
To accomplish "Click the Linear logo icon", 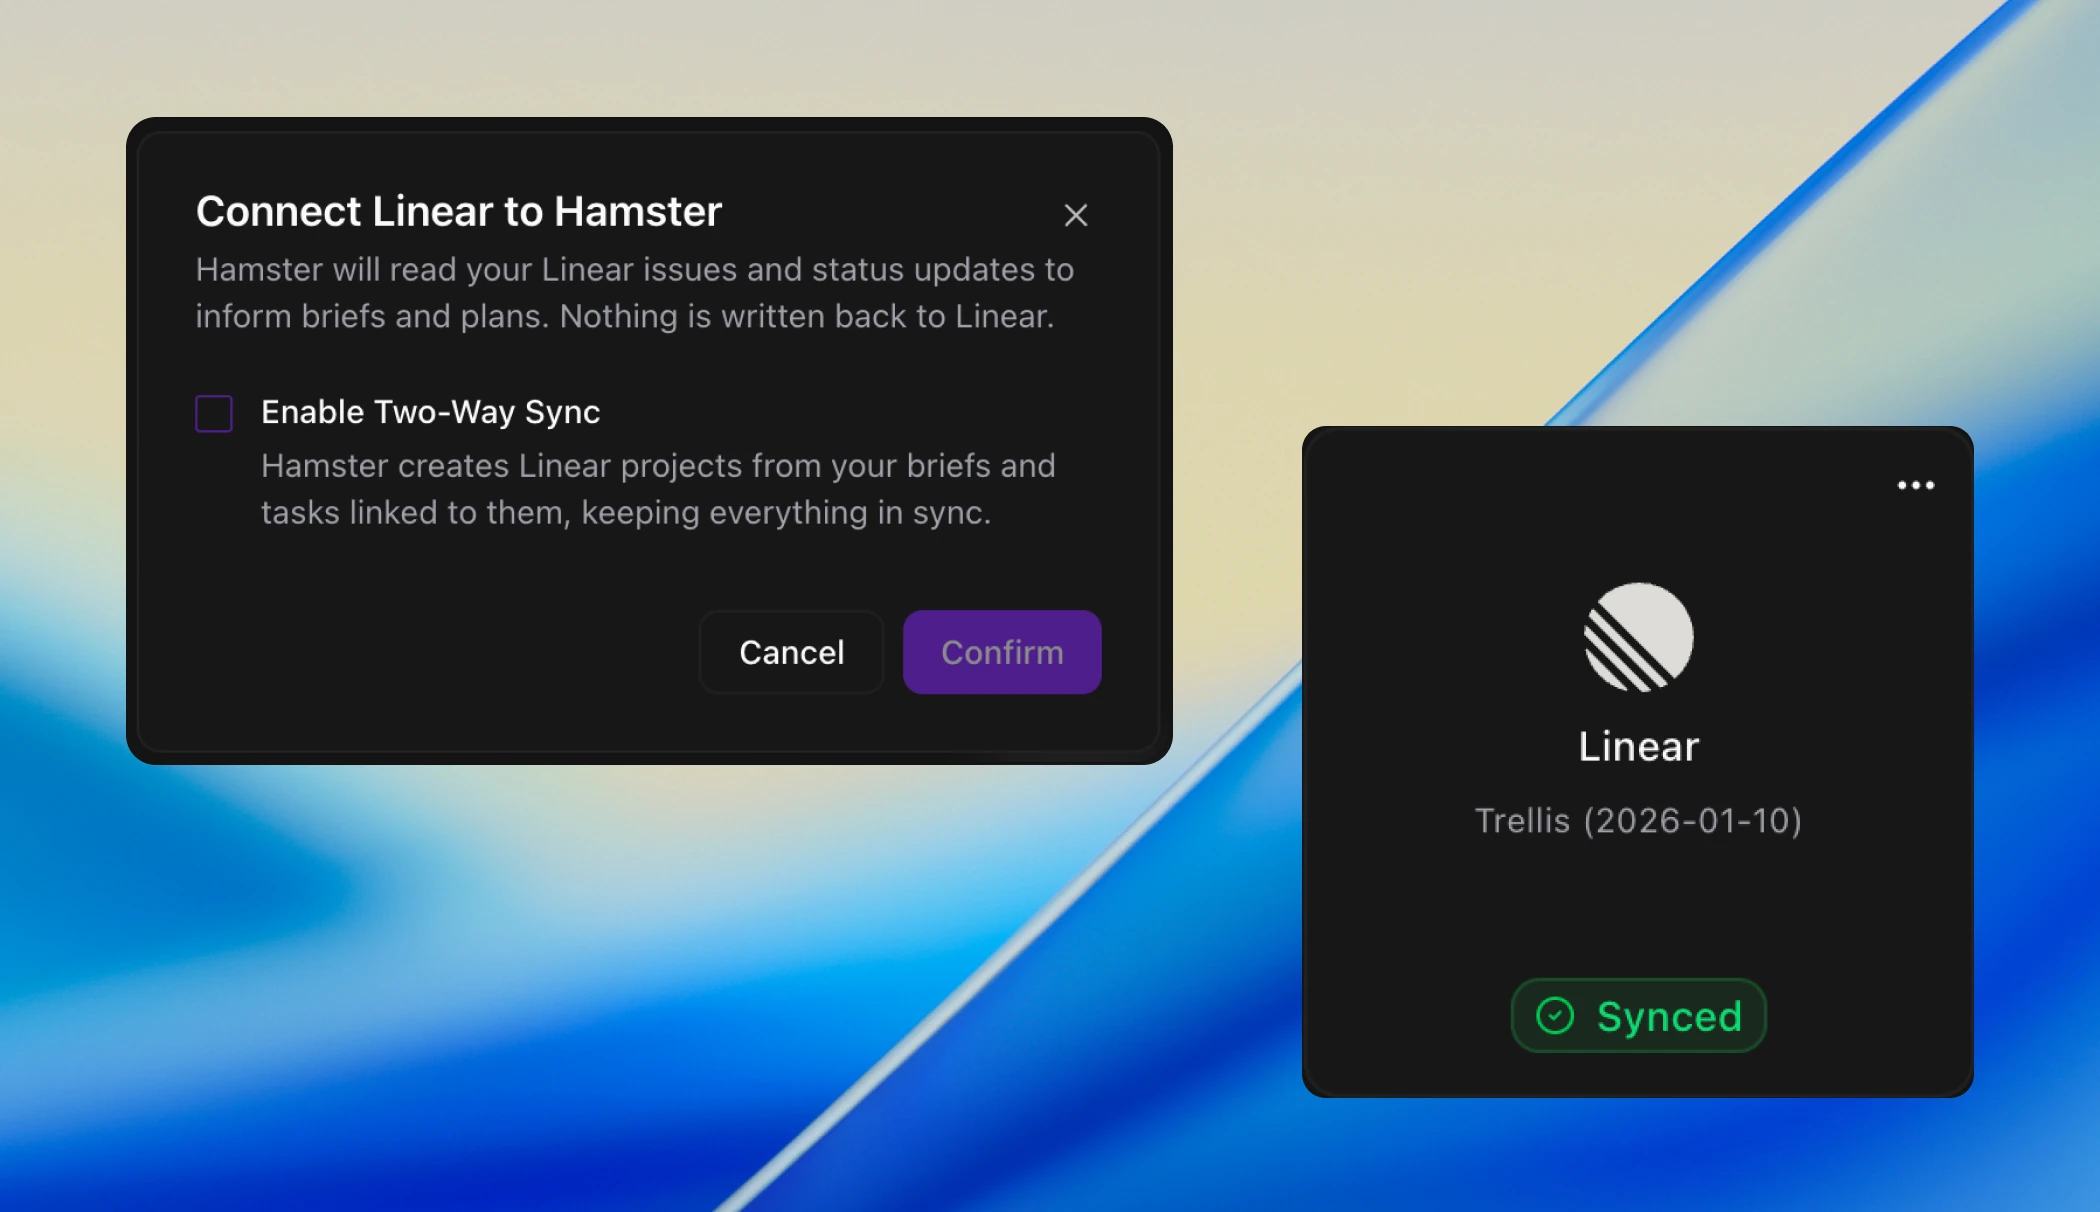I will pos(1638,638).
